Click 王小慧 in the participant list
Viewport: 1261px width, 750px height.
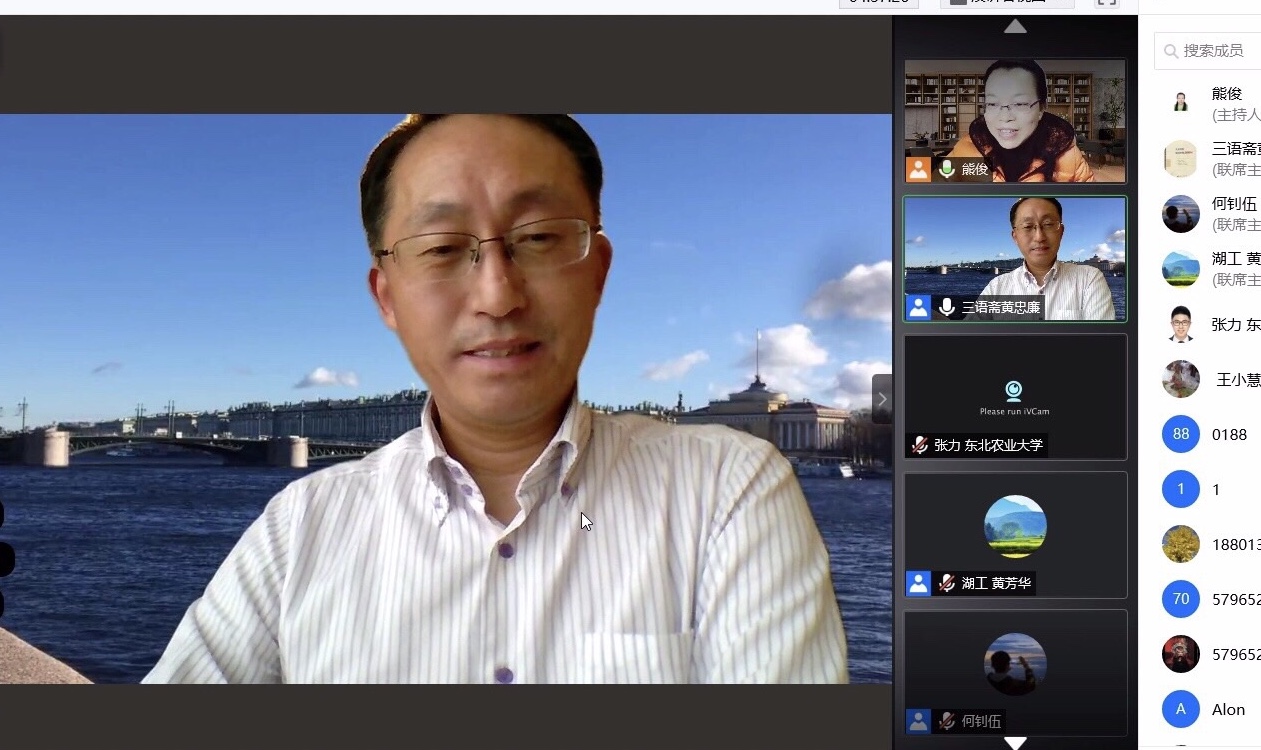tap(1236, 379)
